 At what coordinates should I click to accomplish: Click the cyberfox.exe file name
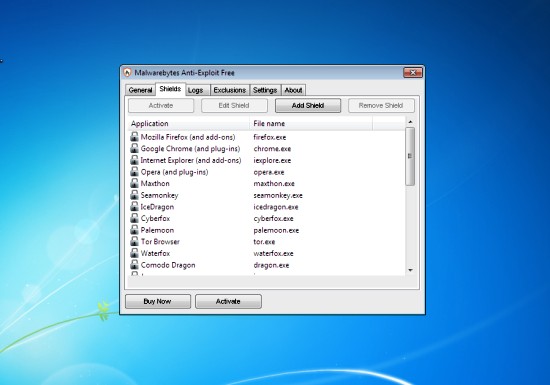pyautogui.click(x=273, y=218)
